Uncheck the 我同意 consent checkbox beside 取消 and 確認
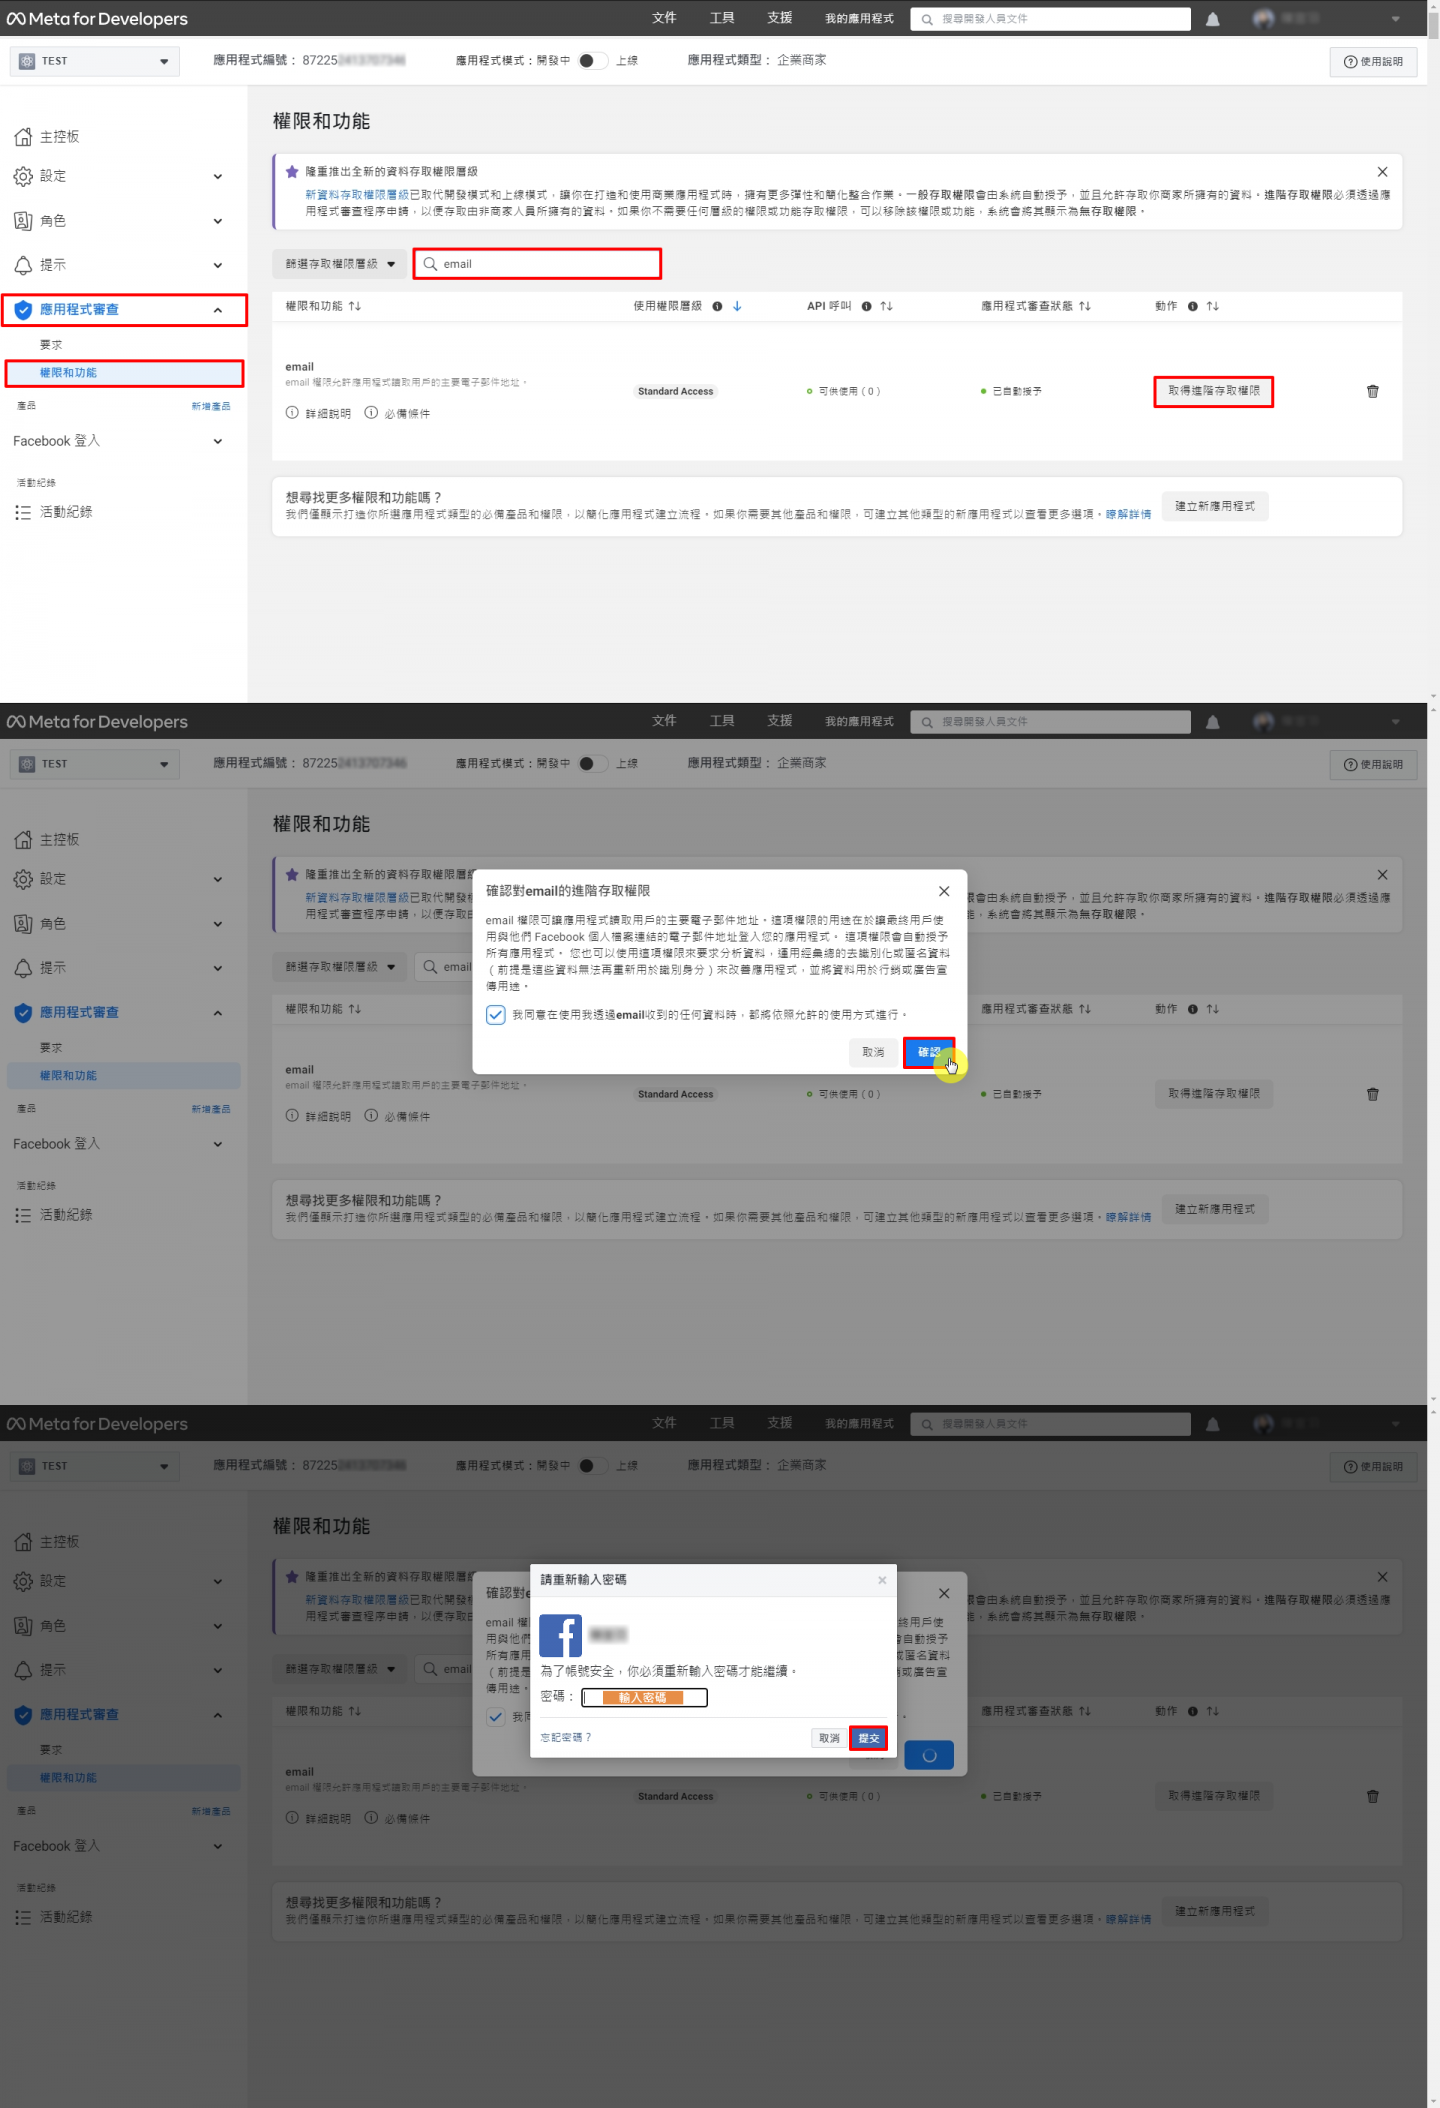 pos(496,1015)
